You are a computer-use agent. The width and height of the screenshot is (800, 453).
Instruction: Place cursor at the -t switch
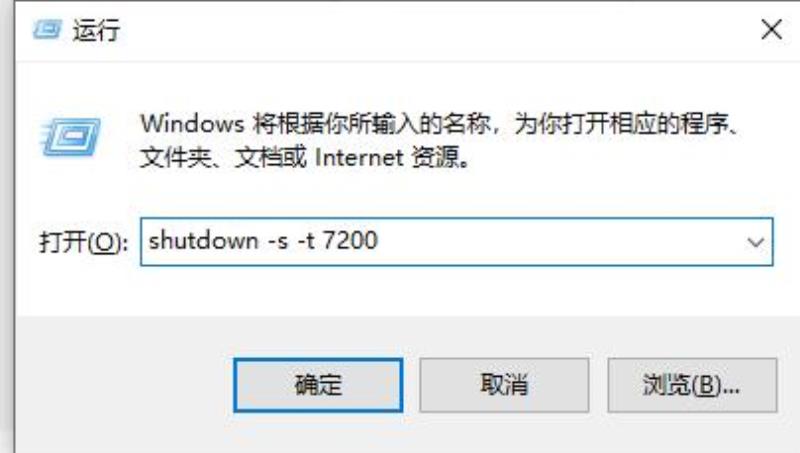tap(306, 240)
